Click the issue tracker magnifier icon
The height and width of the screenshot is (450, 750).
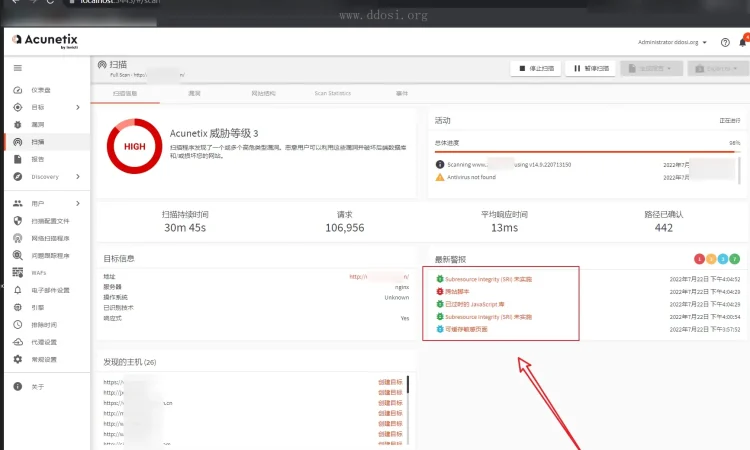[x=18, y=255]
